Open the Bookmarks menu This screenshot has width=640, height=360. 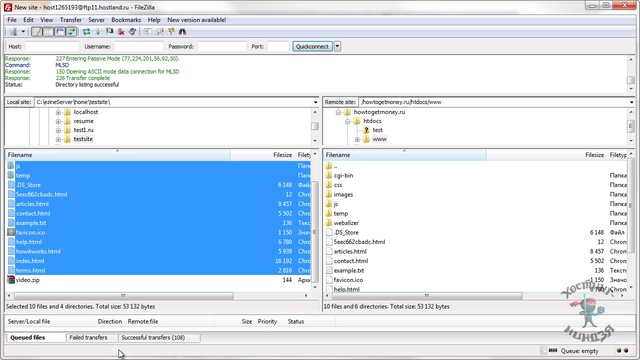[126, 20]
